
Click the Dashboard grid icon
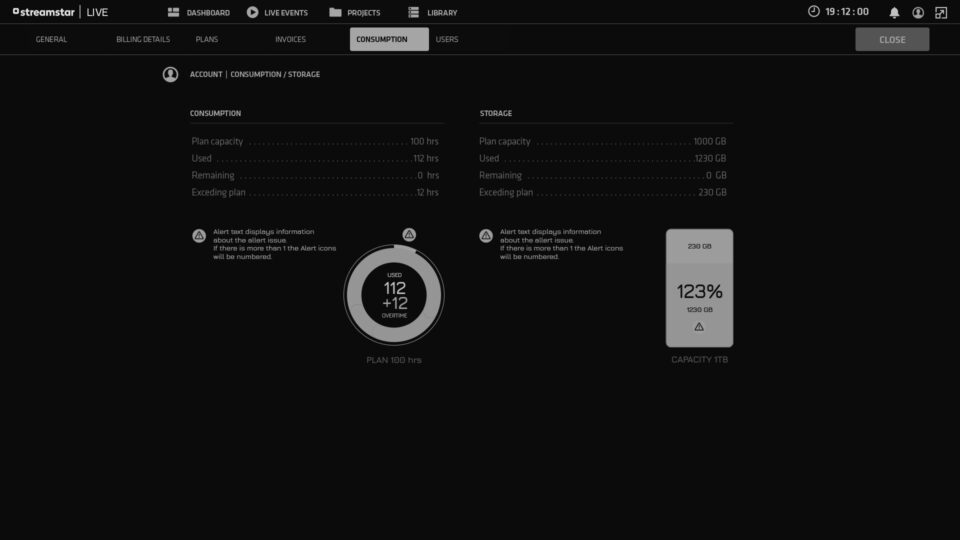pos(173,12)
